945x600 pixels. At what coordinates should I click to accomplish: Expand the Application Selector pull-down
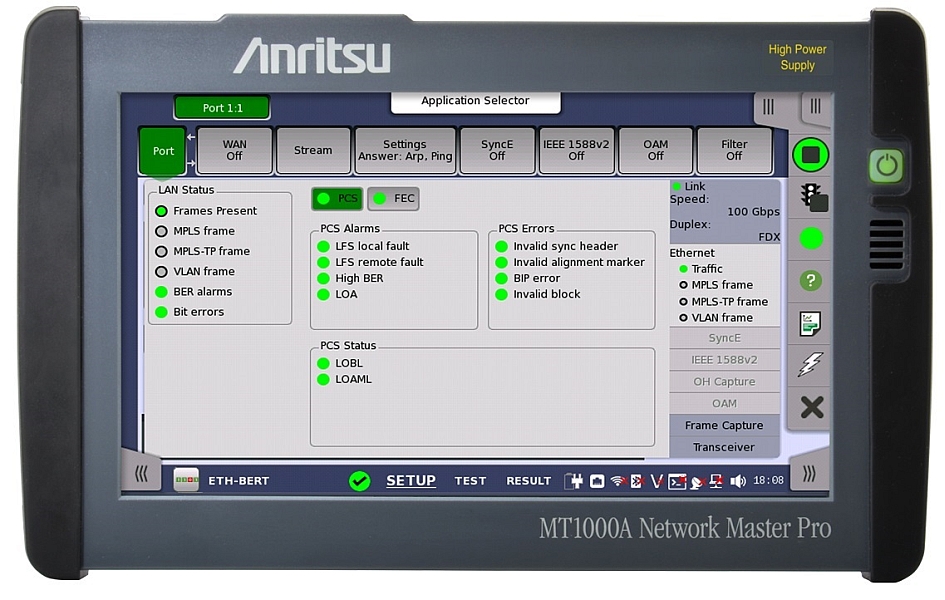tap(475, 101)
